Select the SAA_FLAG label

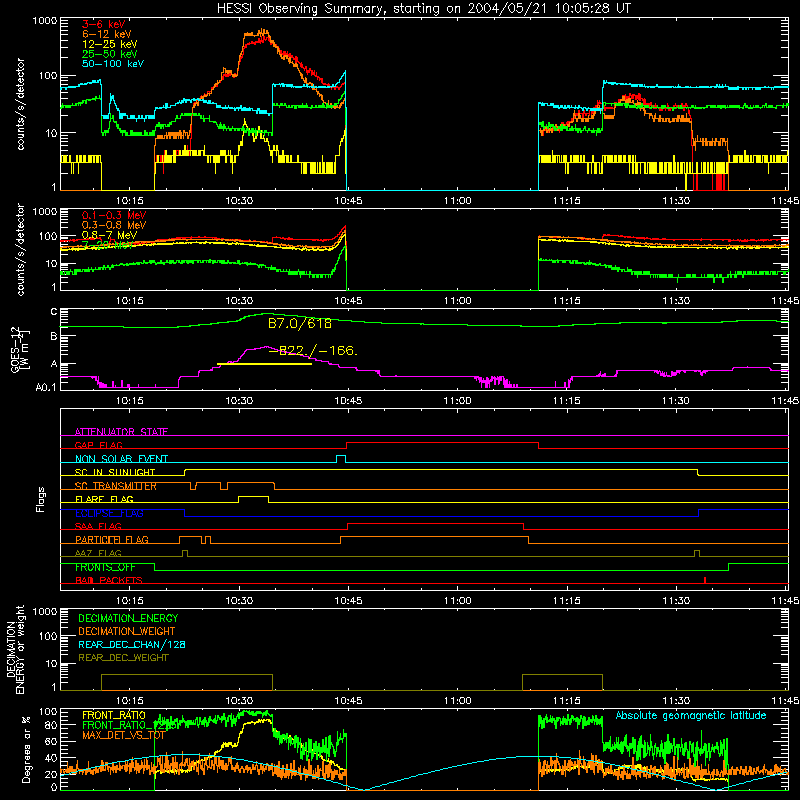pyautogui.click(x=98, y=526)
